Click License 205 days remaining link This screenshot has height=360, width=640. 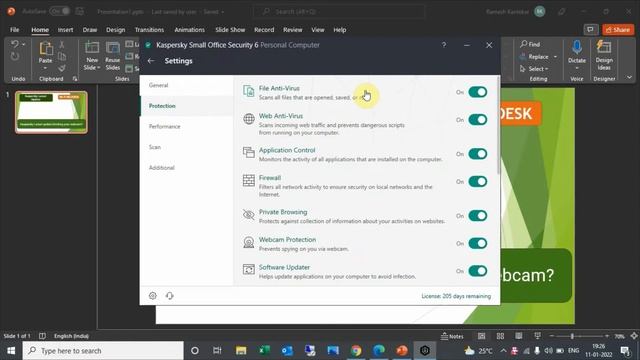pos(456,296)
